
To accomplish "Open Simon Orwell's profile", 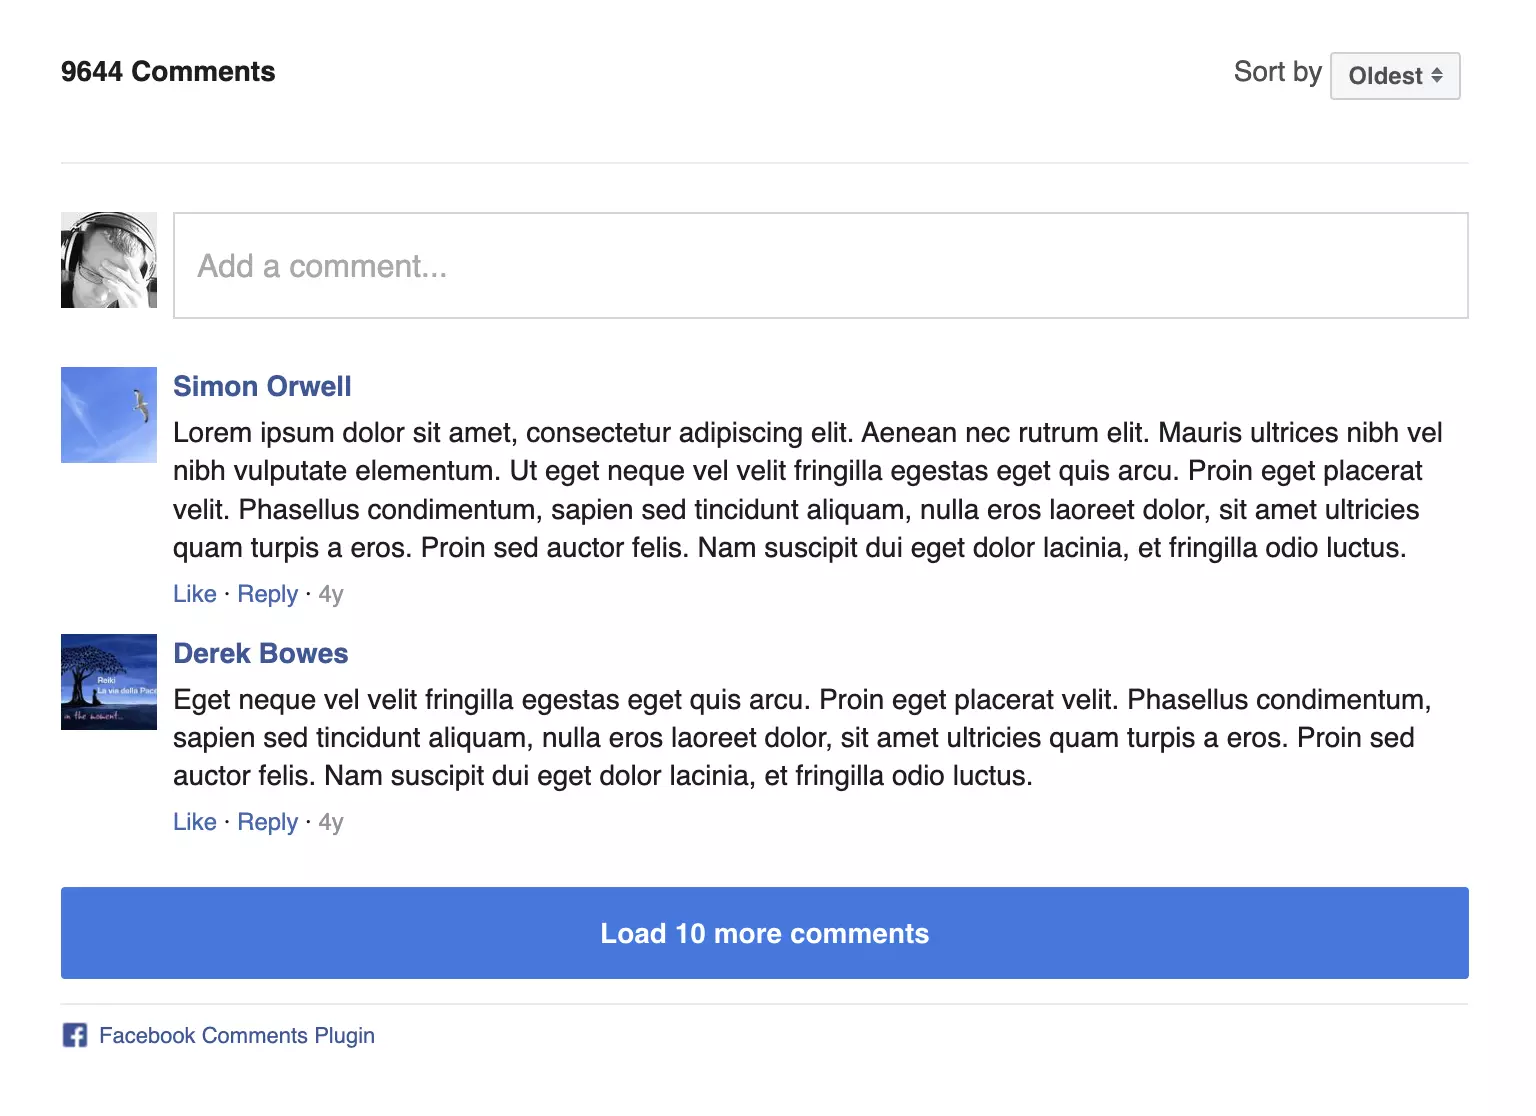I will pos(262,386).
